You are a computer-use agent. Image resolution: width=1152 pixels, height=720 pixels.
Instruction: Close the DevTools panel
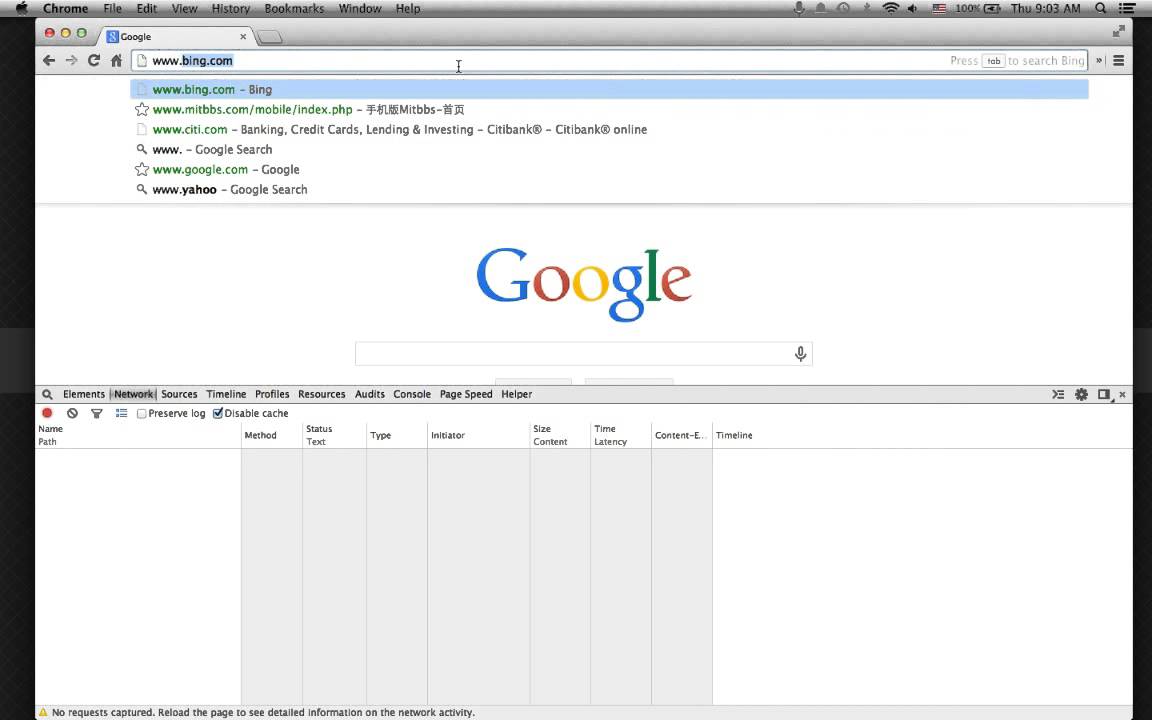[1123, 395]
